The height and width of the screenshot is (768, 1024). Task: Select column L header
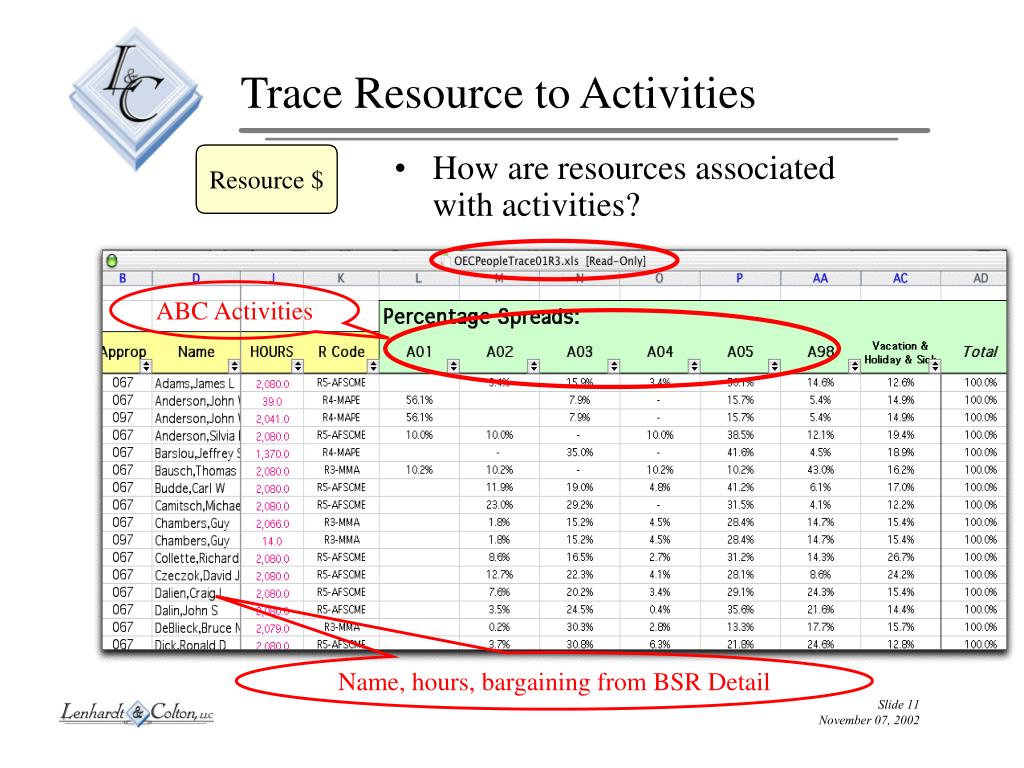(419, 278)
